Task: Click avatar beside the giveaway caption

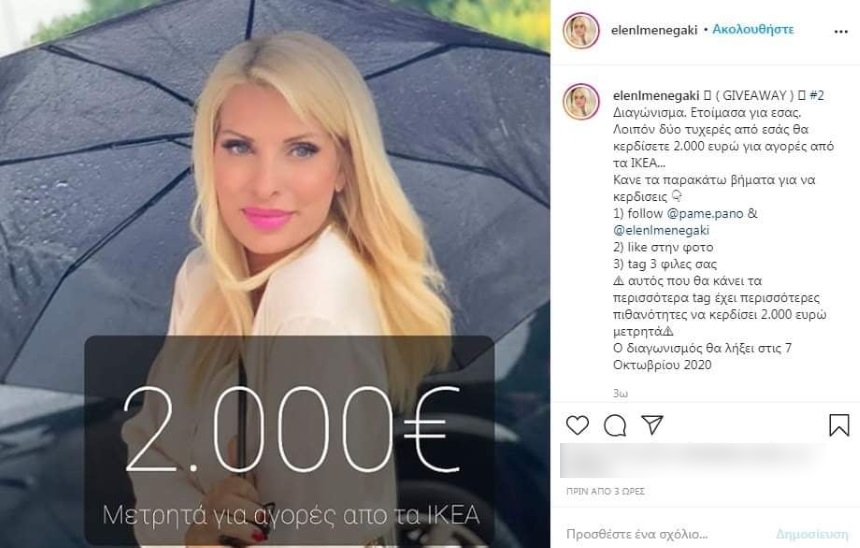Action: [x=581, y=102]
